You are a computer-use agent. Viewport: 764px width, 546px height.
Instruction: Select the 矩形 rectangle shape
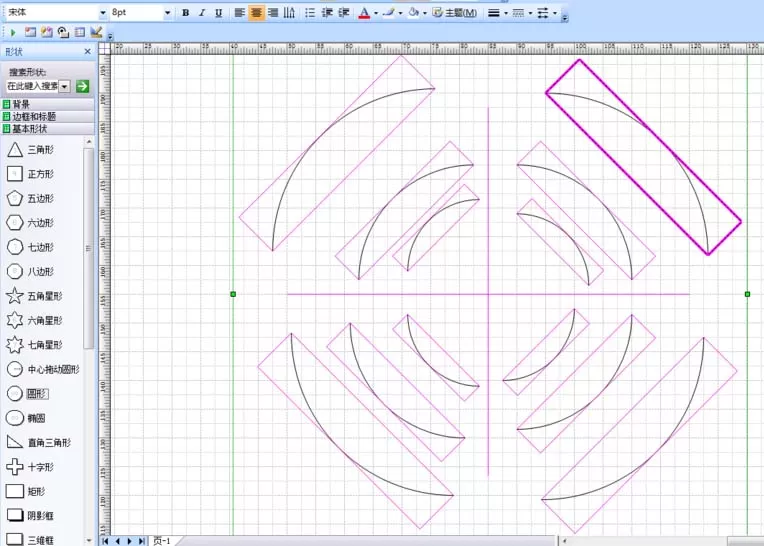tap(26, 491)
